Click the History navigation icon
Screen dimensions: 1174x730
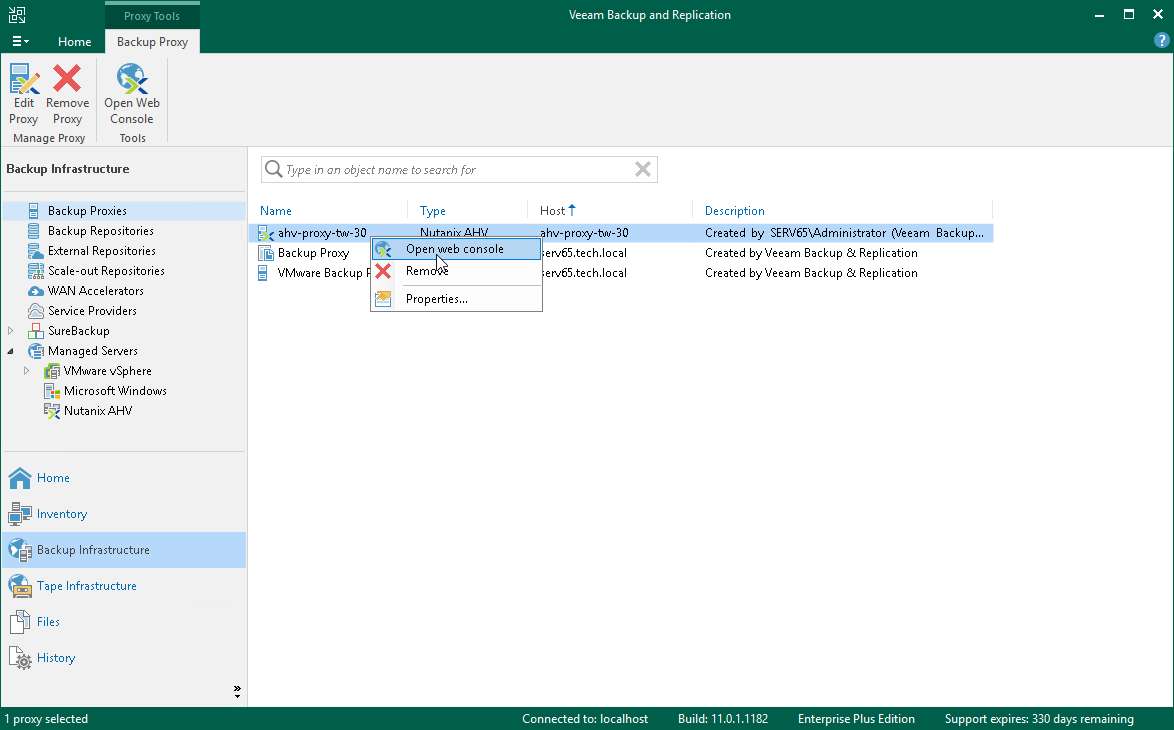pos(21,658)
